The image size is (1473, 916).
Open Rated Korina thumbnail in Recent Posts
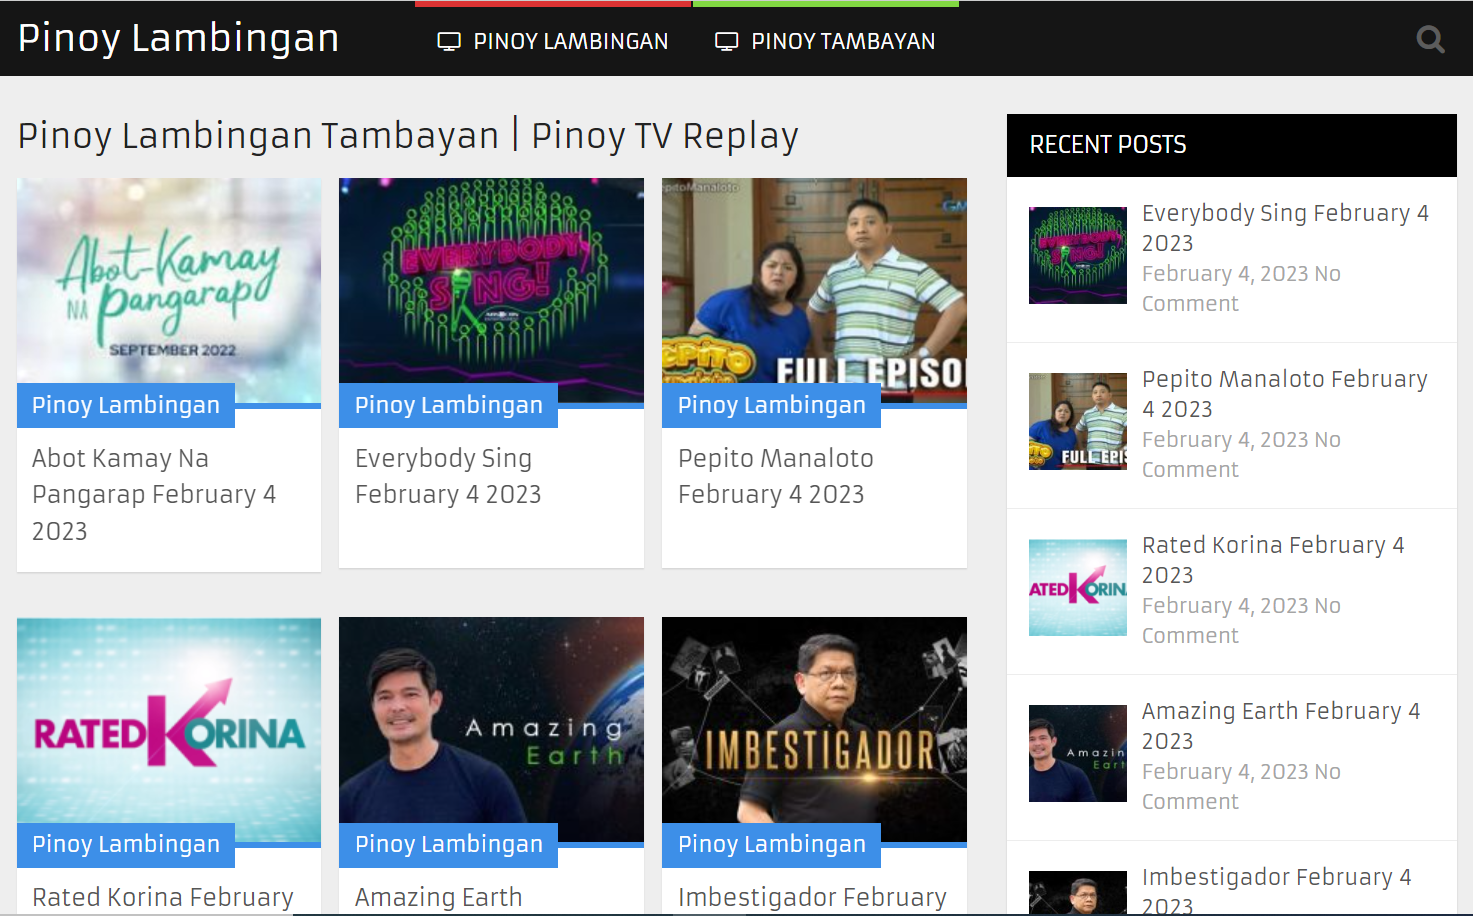(x=1078, y=587)
